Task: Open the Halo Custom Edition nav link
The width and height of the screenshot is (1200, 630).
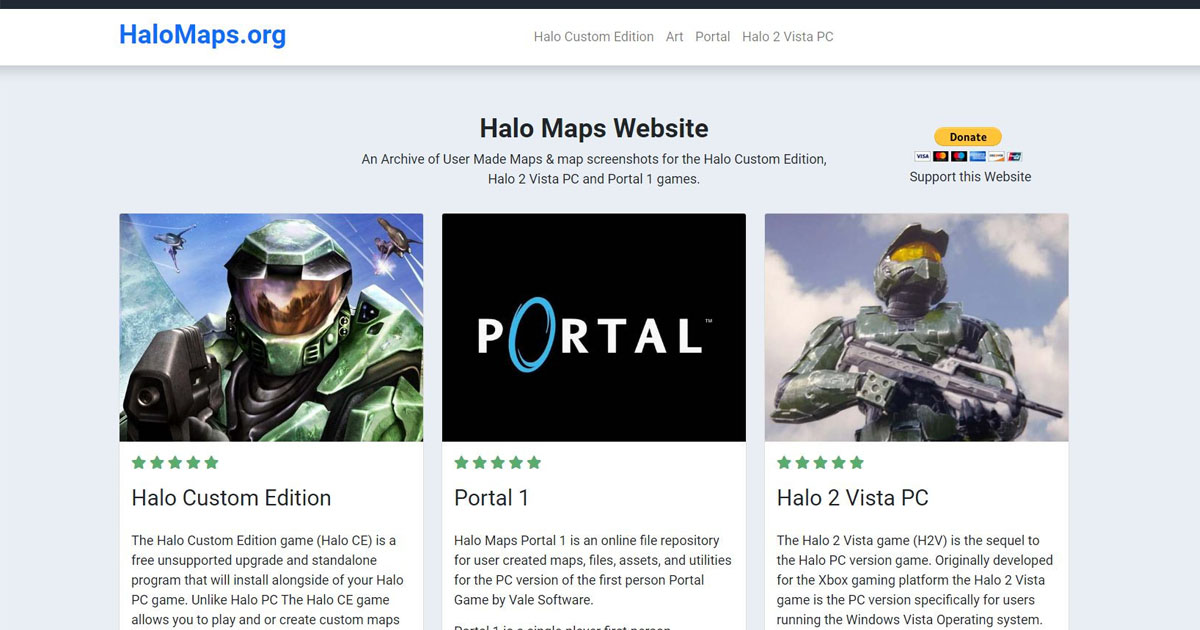Action: click(x=593, y=36)
